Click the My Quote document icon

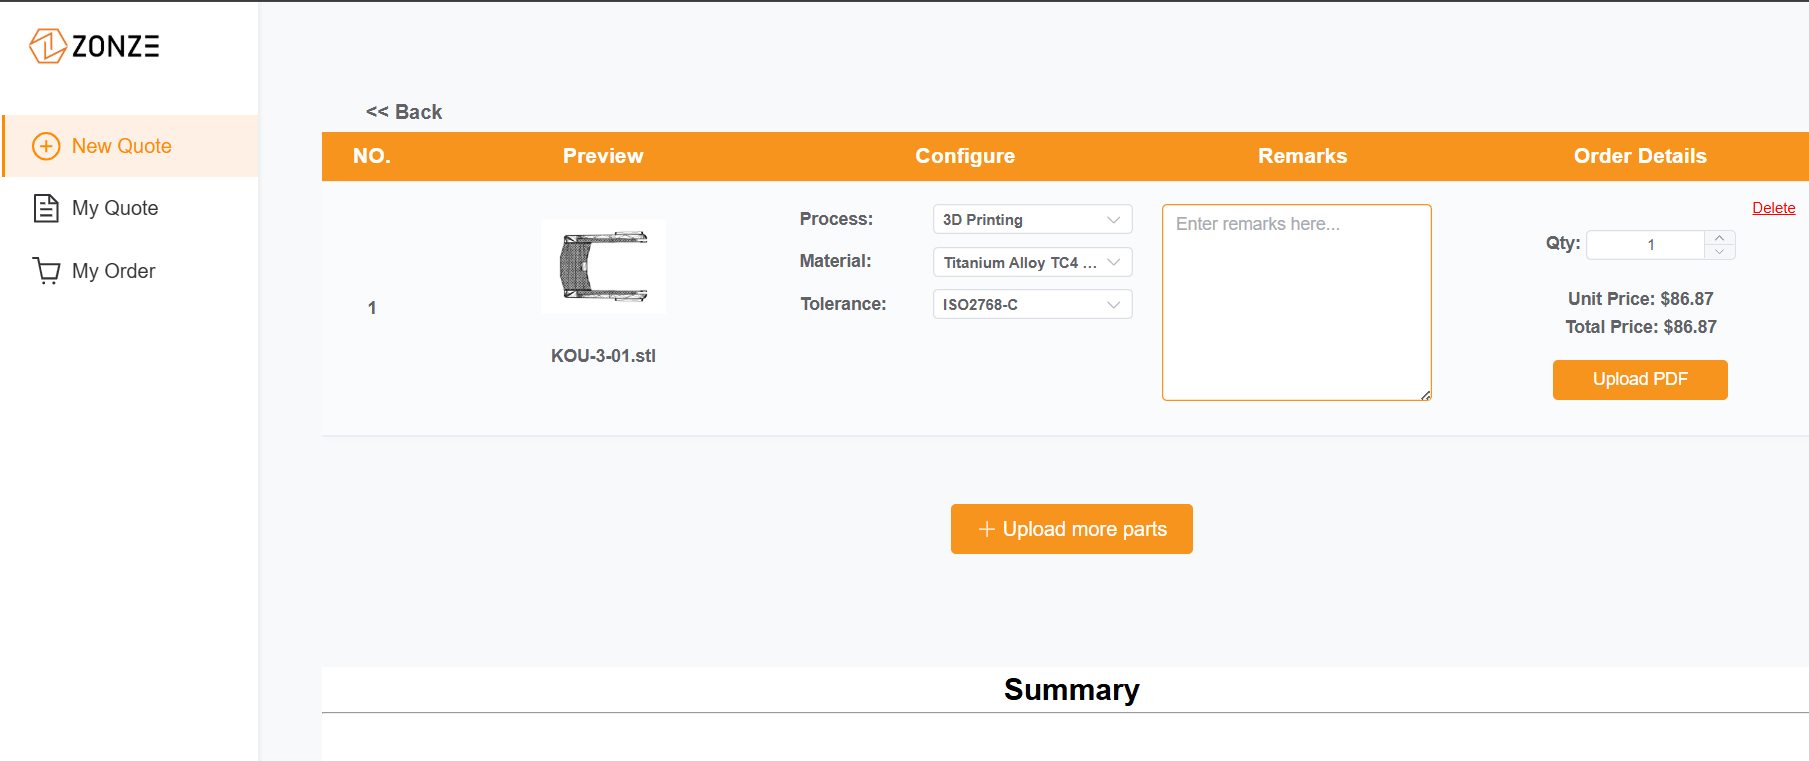click(x=46, y=208)
